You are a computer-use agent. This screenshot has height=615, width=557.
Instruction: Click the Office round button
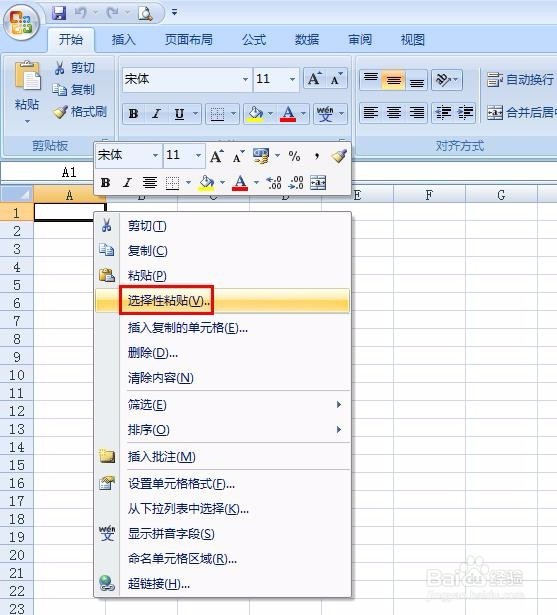(22, 22)
